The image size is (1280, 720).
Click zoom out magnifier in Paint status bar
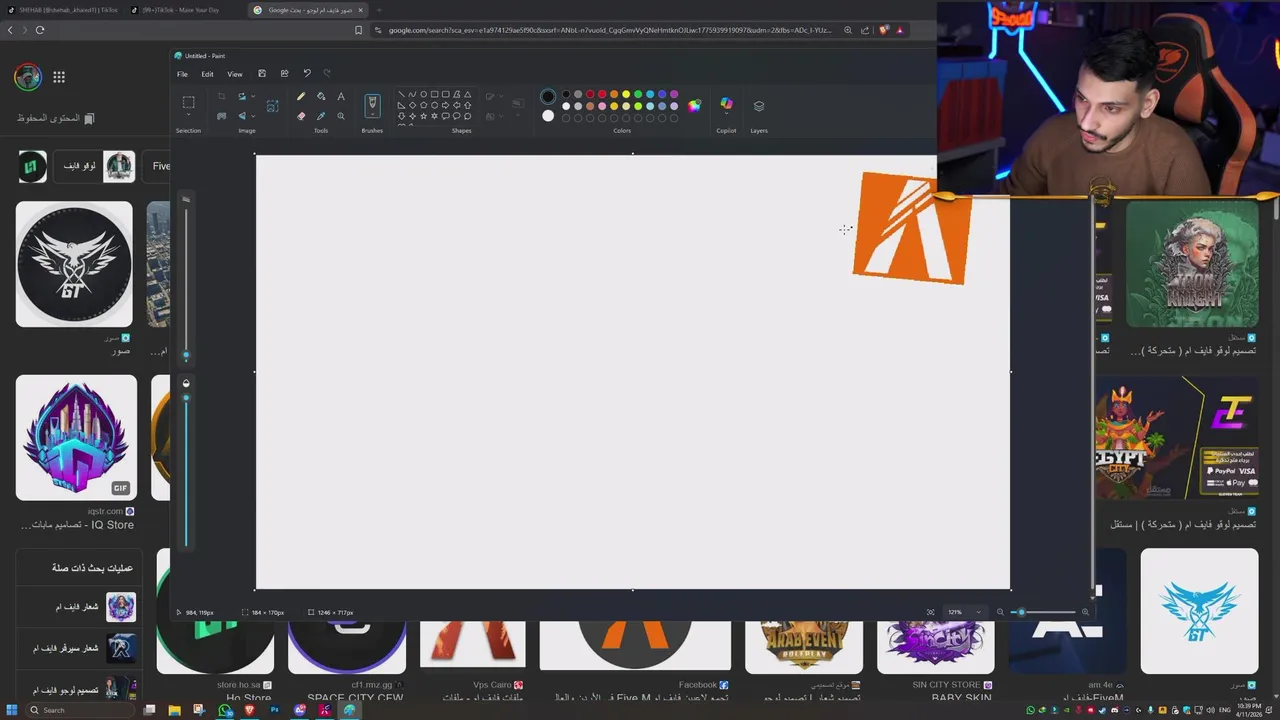[1000, 612]
